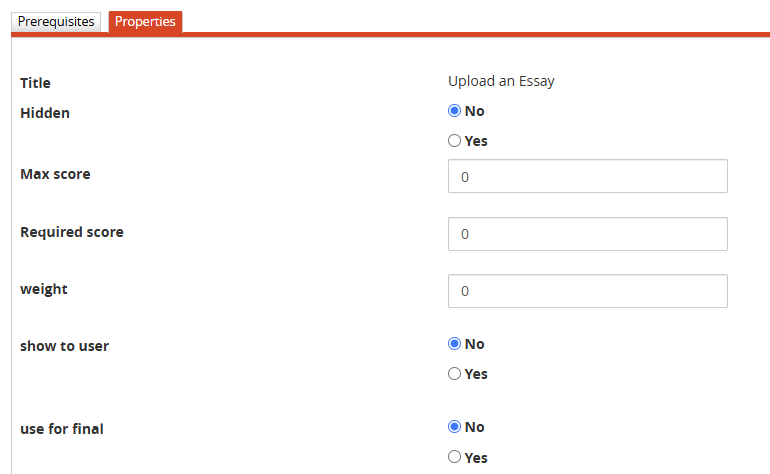Set Hidden to No
This screenshot has height=474, width=770.
pyautogui.click(x=454, y=111)
